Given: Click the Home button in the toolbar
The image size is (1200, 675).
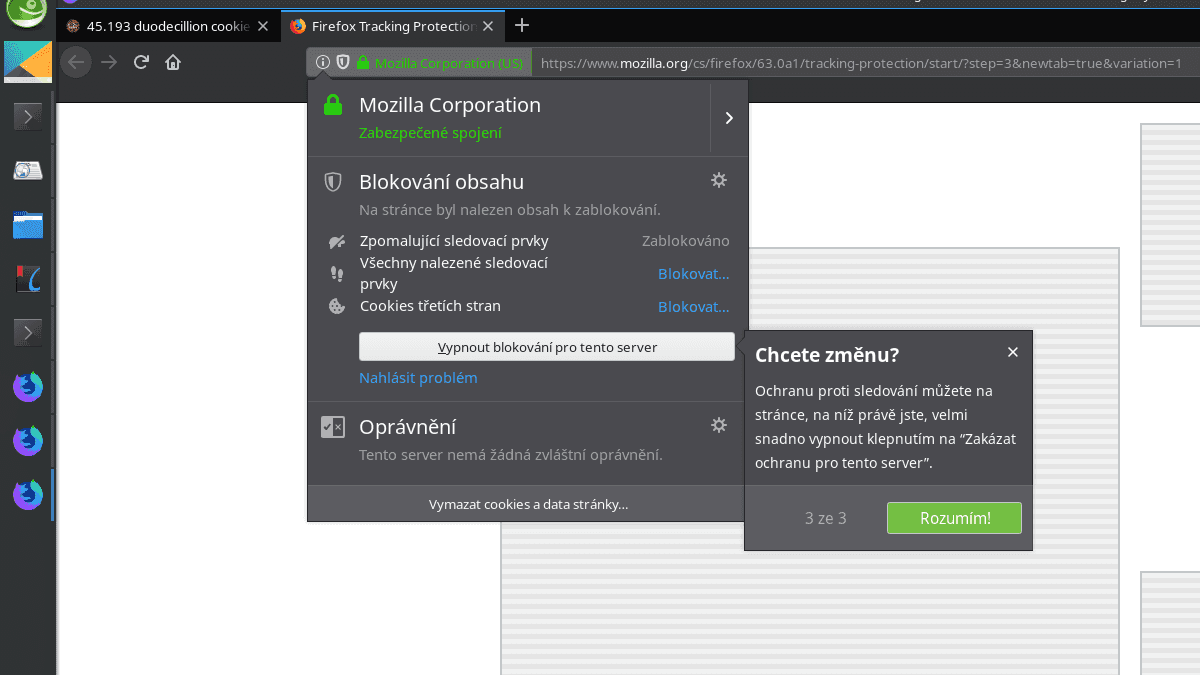Looking at the screenshot, I should [173, 62].
